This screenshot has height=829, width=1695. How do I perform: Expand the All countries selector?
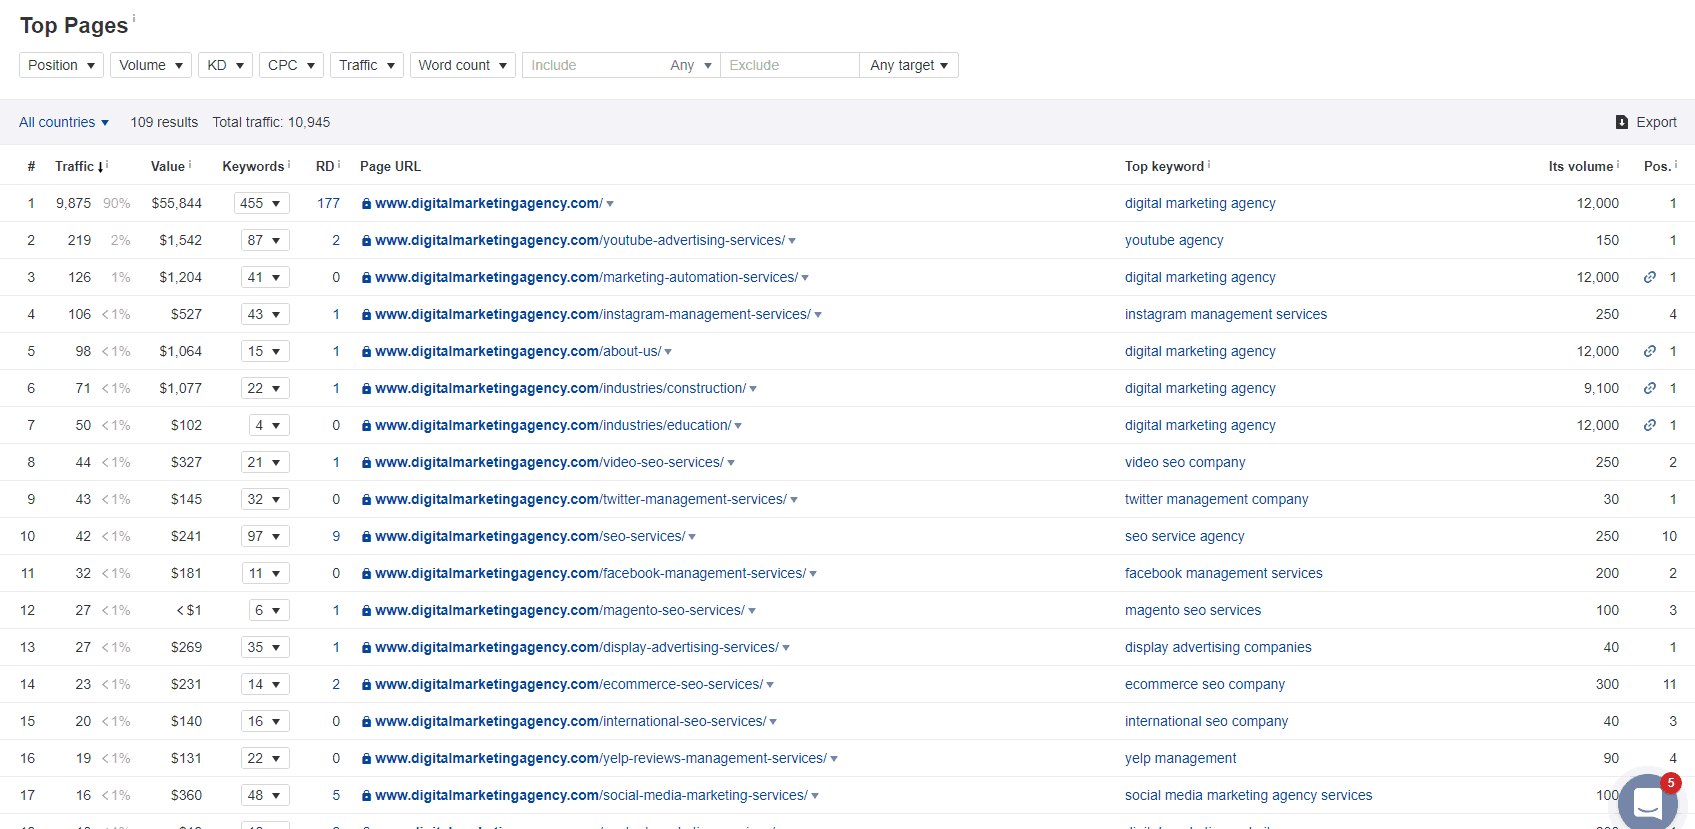coord(64,122)
